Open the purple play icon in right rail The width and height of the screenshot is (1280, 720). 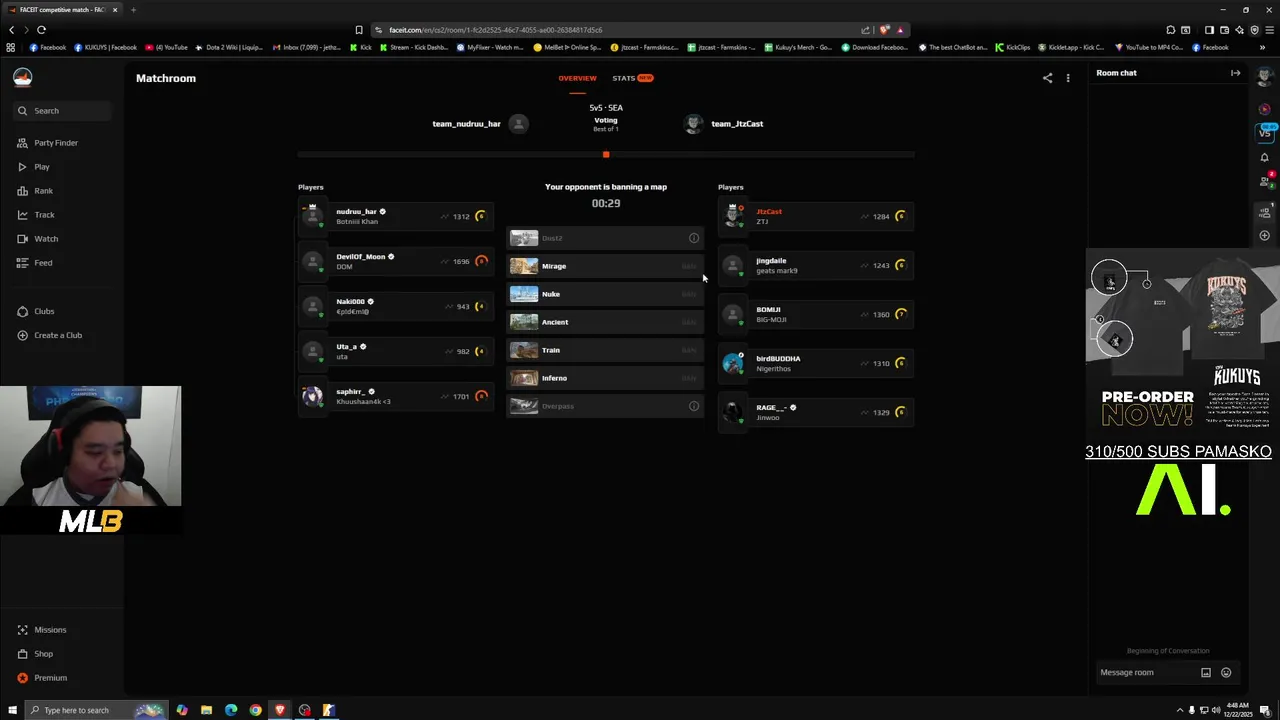(1265, 108)
